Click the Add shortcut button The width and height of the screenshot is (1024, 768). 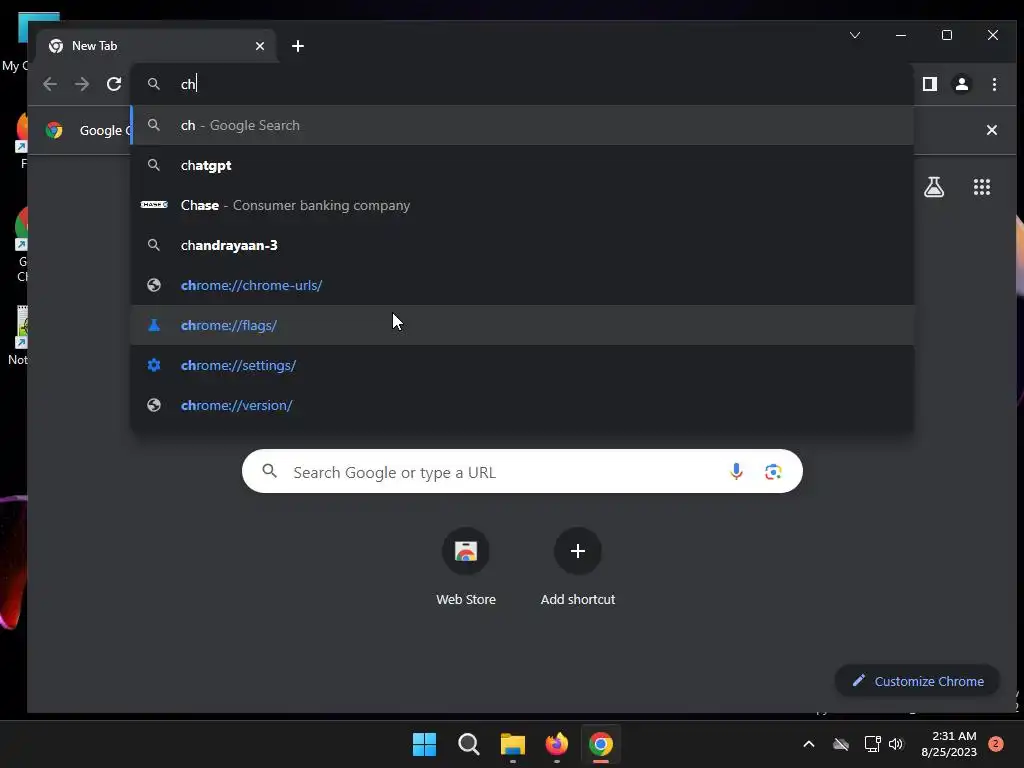point(578,568)
